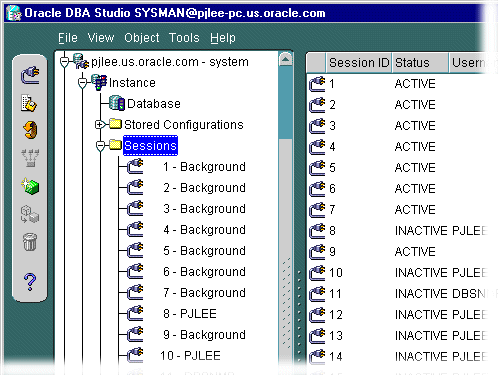
Task: Click the trash can Remove icon
Action: [30, 242]
